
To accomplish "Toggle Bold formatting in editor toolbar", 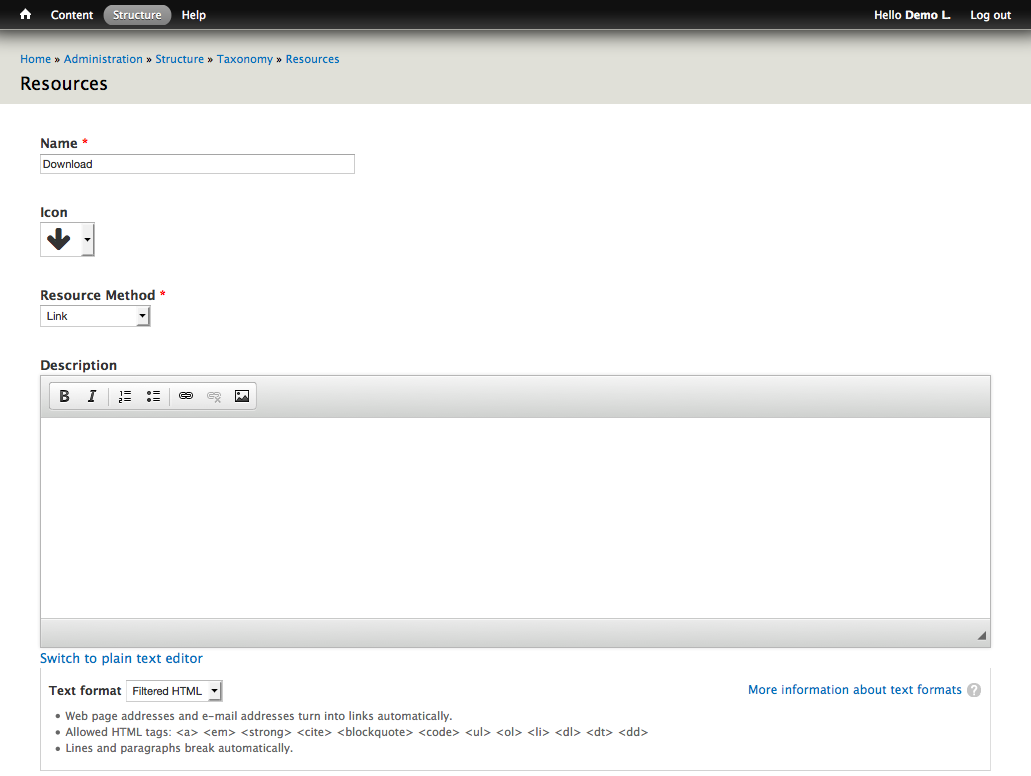I will (x=64, y=396).
